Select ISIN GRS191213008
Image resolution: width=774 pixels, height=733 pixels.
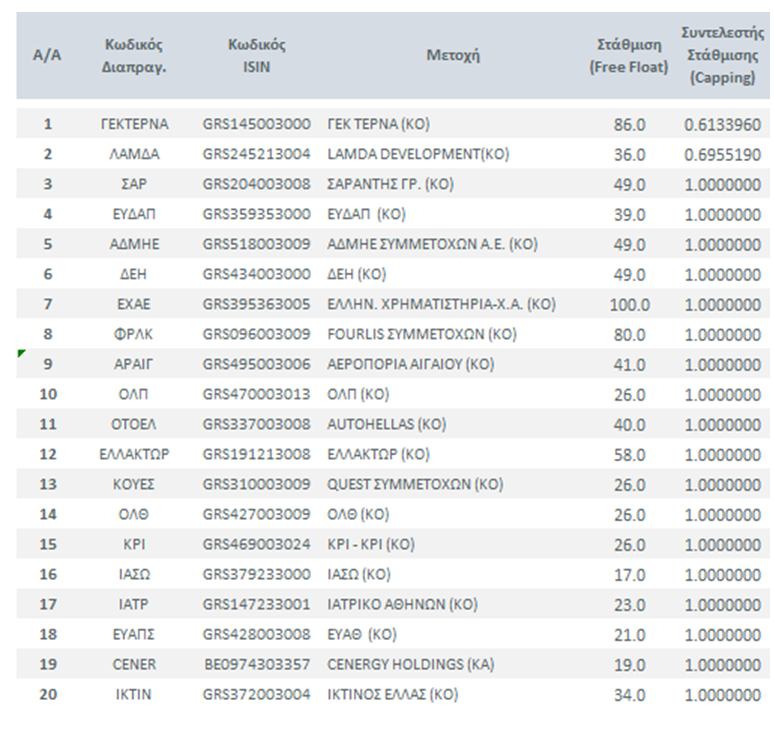pyautogui.click(x=256, y=454)
